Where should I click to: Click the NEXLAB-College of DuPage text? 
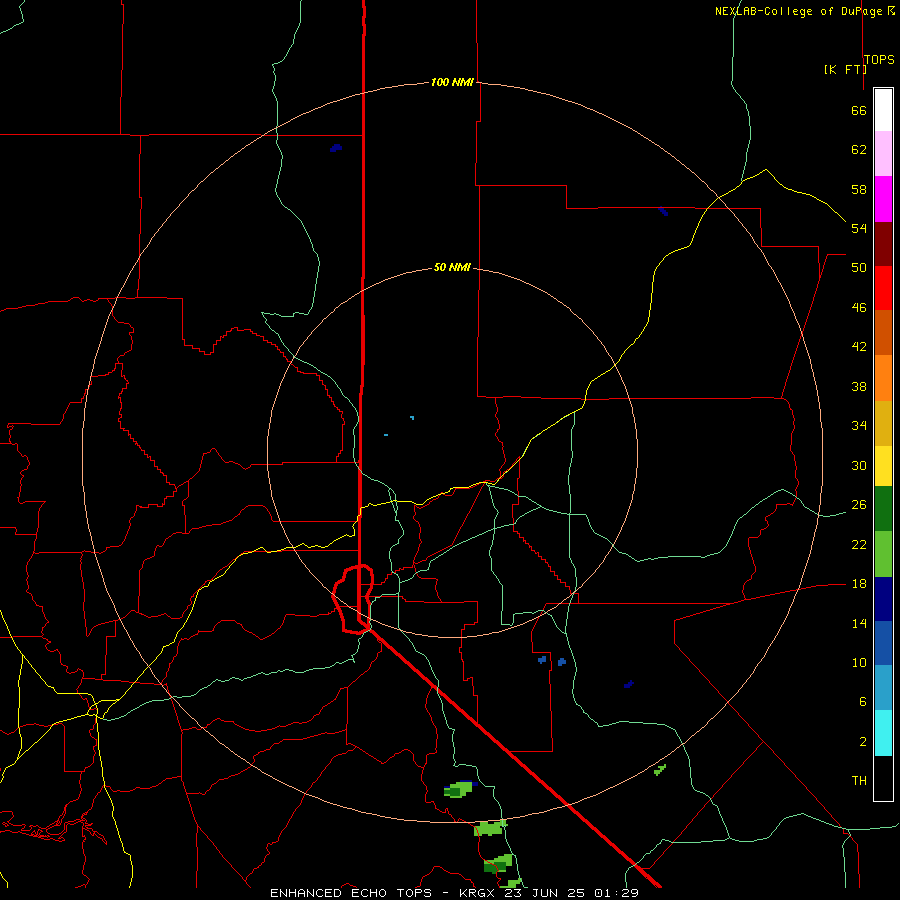(x=800, y=11)
